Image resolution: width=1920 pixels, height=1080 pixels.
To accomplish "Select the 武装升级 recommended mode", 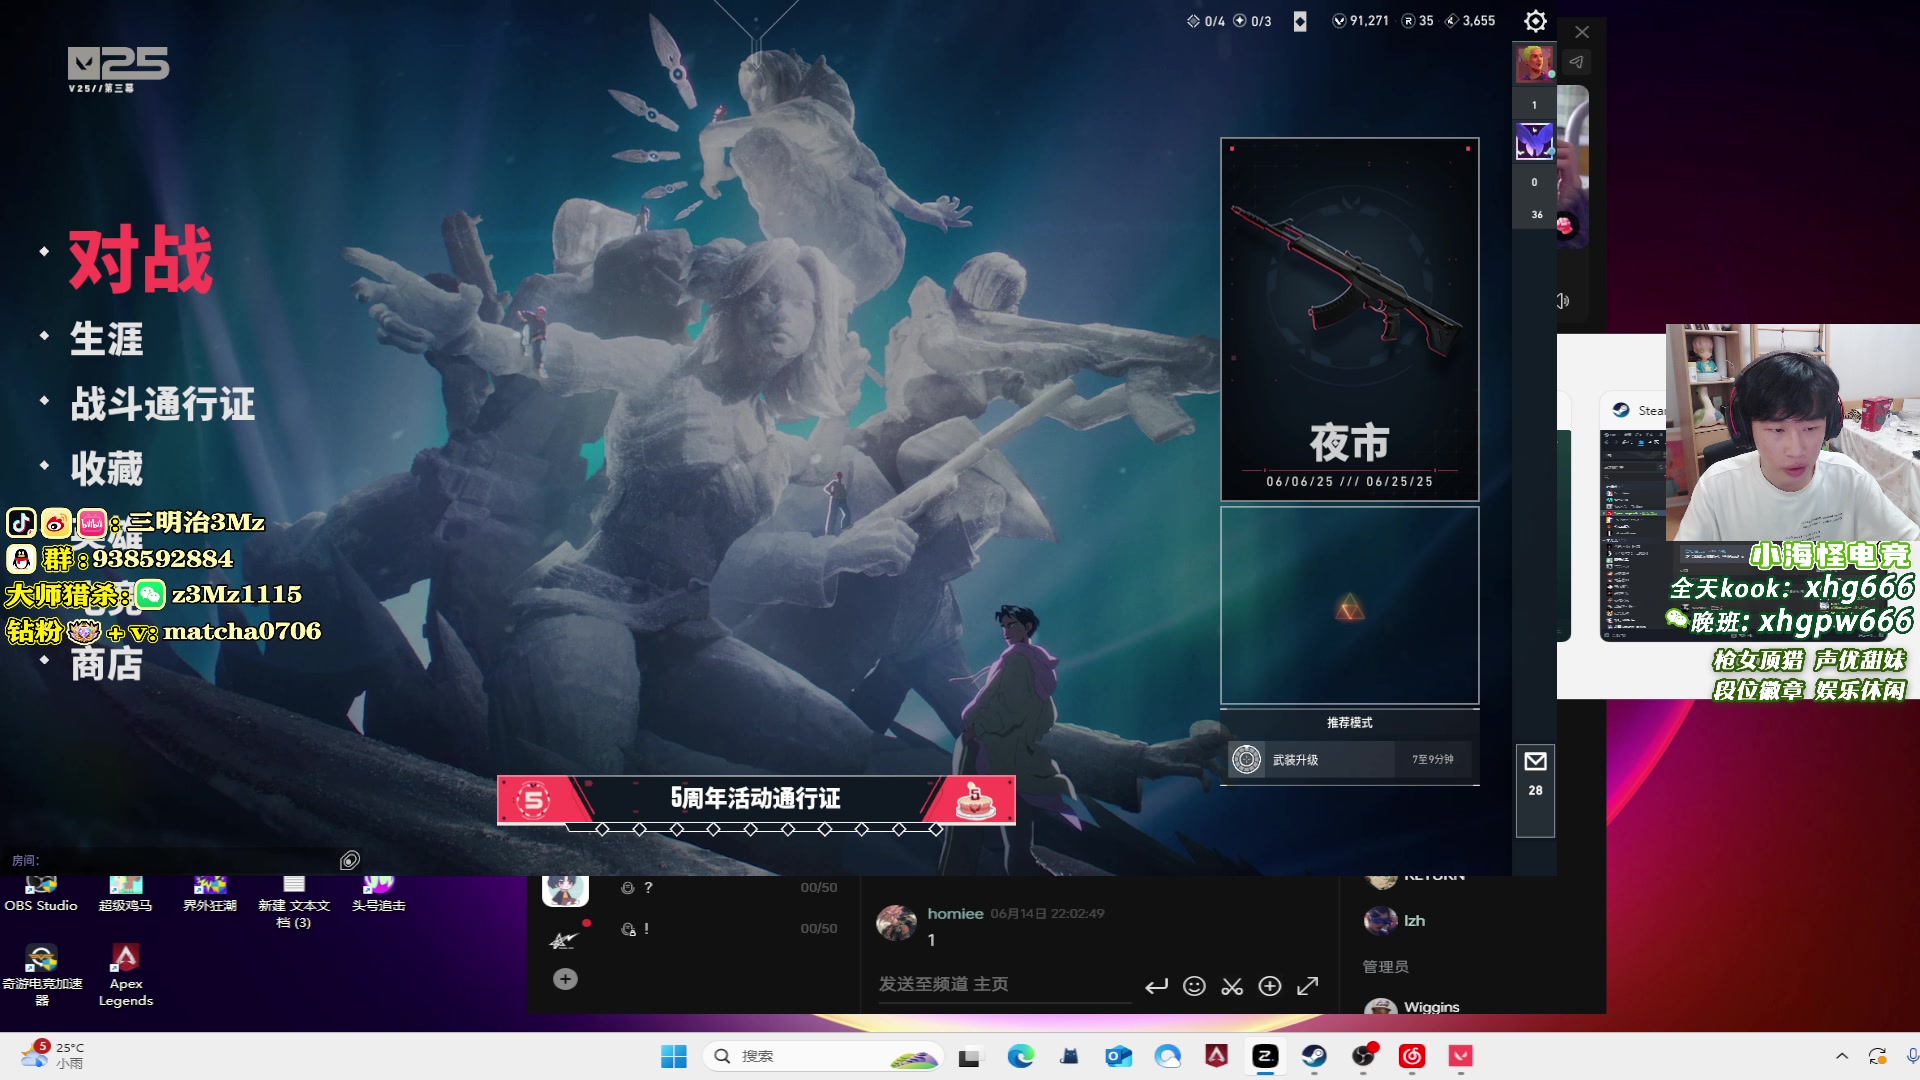I will coord(1349,760).
